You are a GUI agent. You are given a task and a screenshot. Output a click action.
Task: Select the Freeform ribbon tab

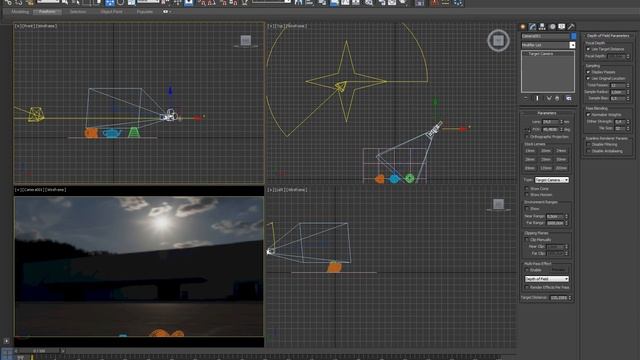point(47,12)
